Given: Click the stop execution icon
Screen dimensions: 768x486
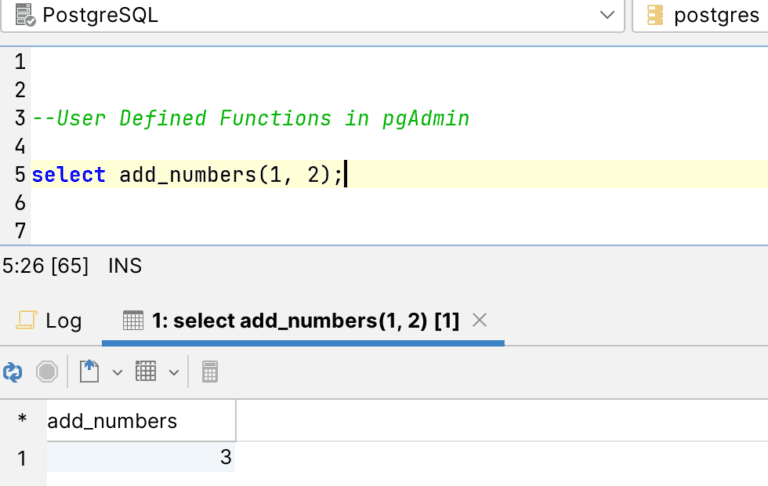Looking at the screenshot, I should coord(47,372).
